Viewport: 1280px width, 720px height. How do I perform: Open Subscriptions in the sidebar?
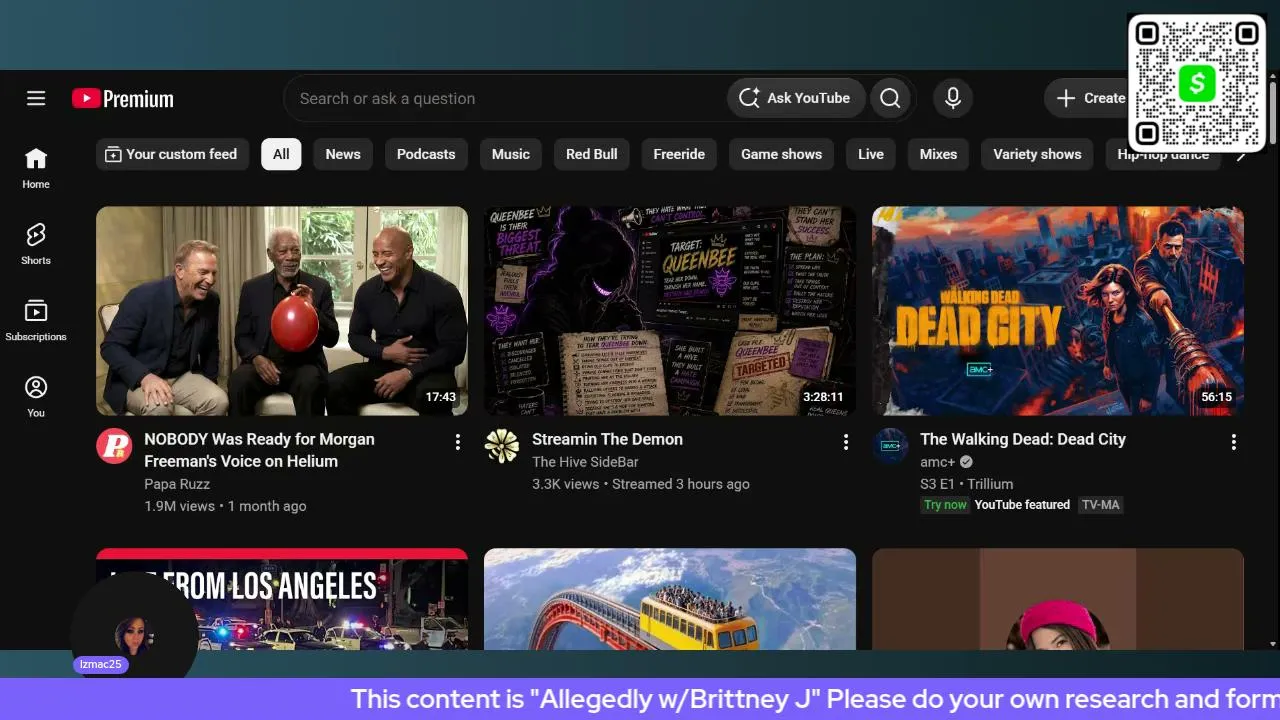(36, 320)
